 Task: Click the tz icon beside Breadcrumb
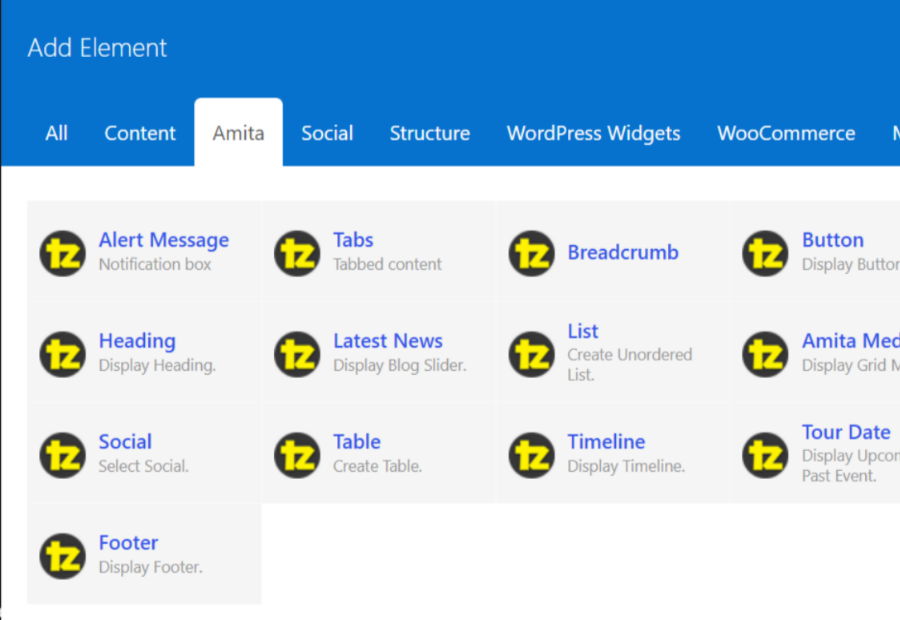pos(532,253)
